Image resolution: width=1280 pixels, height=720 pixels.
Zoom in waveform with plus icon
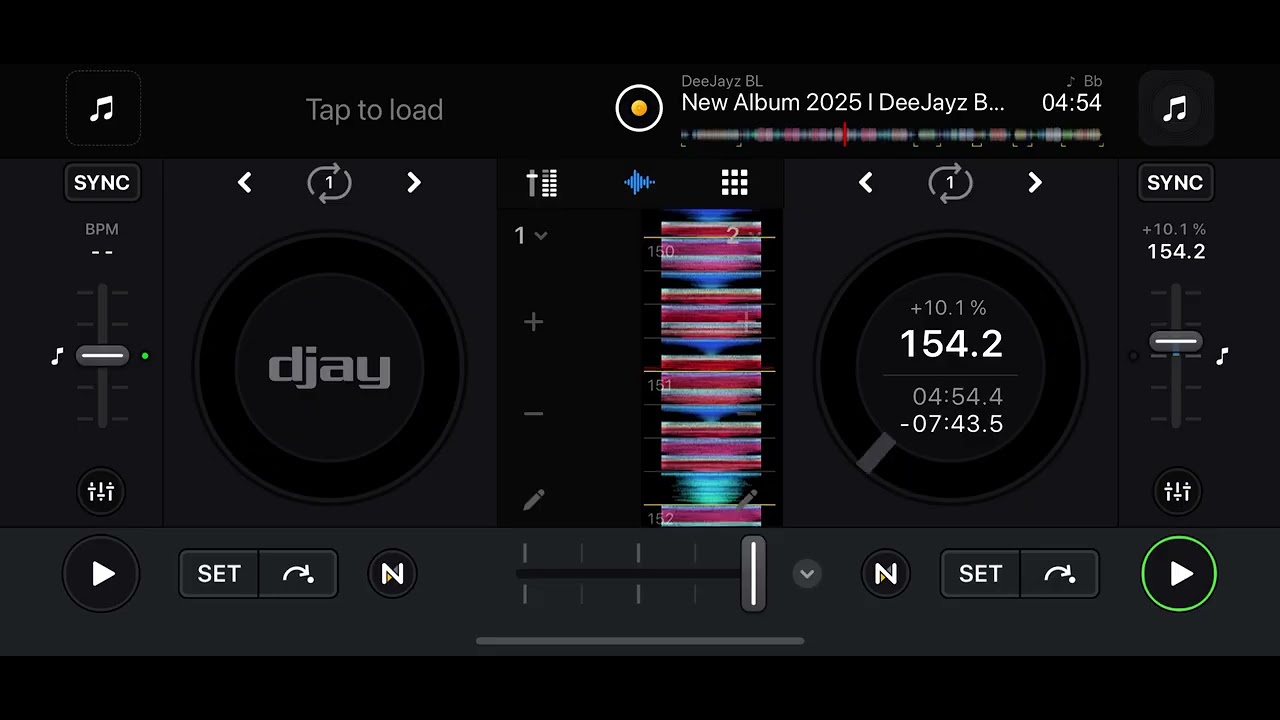(534, 322)
